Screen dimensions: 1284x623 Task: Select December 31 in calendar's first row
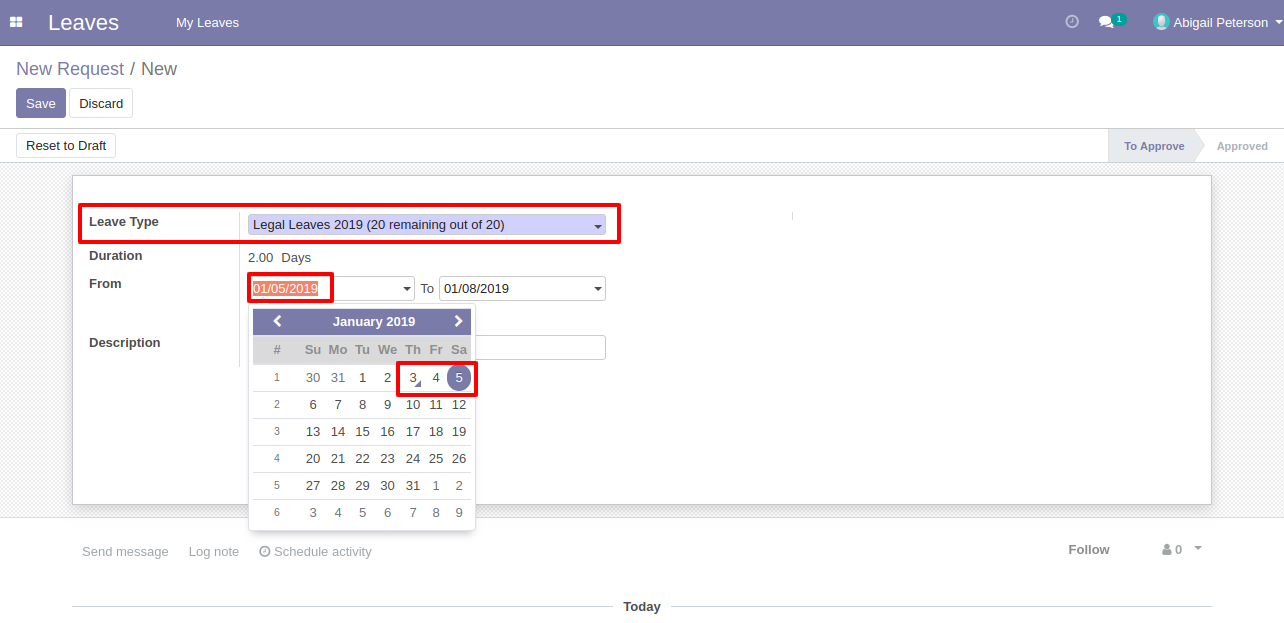[x=338, y=378]
